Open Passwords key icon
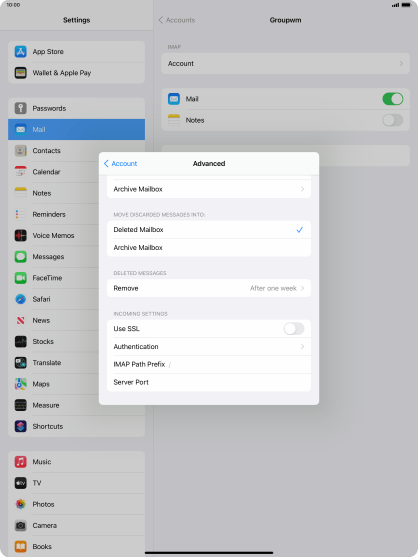 pos(21,108)
